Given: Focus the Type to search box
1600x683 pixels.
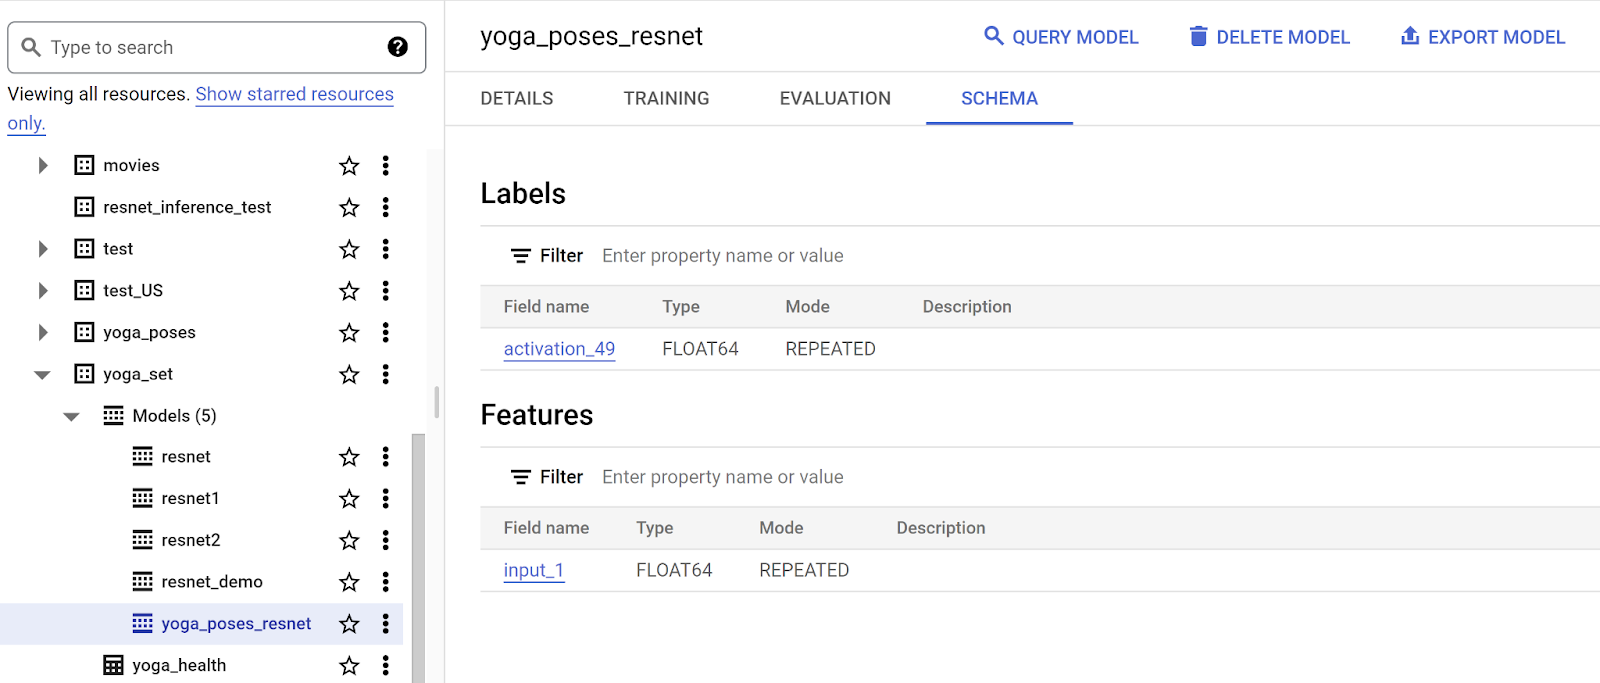Looking at the screenshot, I should [x=210, y=47].
